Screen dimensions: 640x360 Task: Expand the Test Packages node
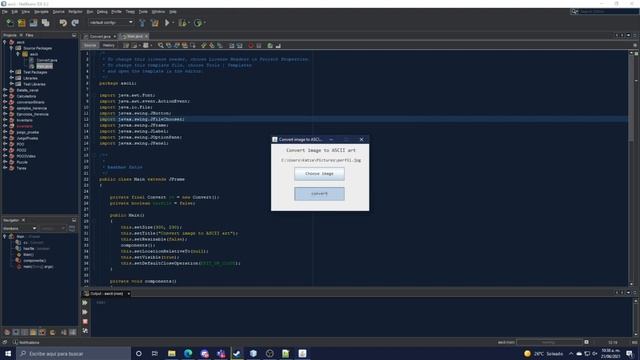click(11, 72)
